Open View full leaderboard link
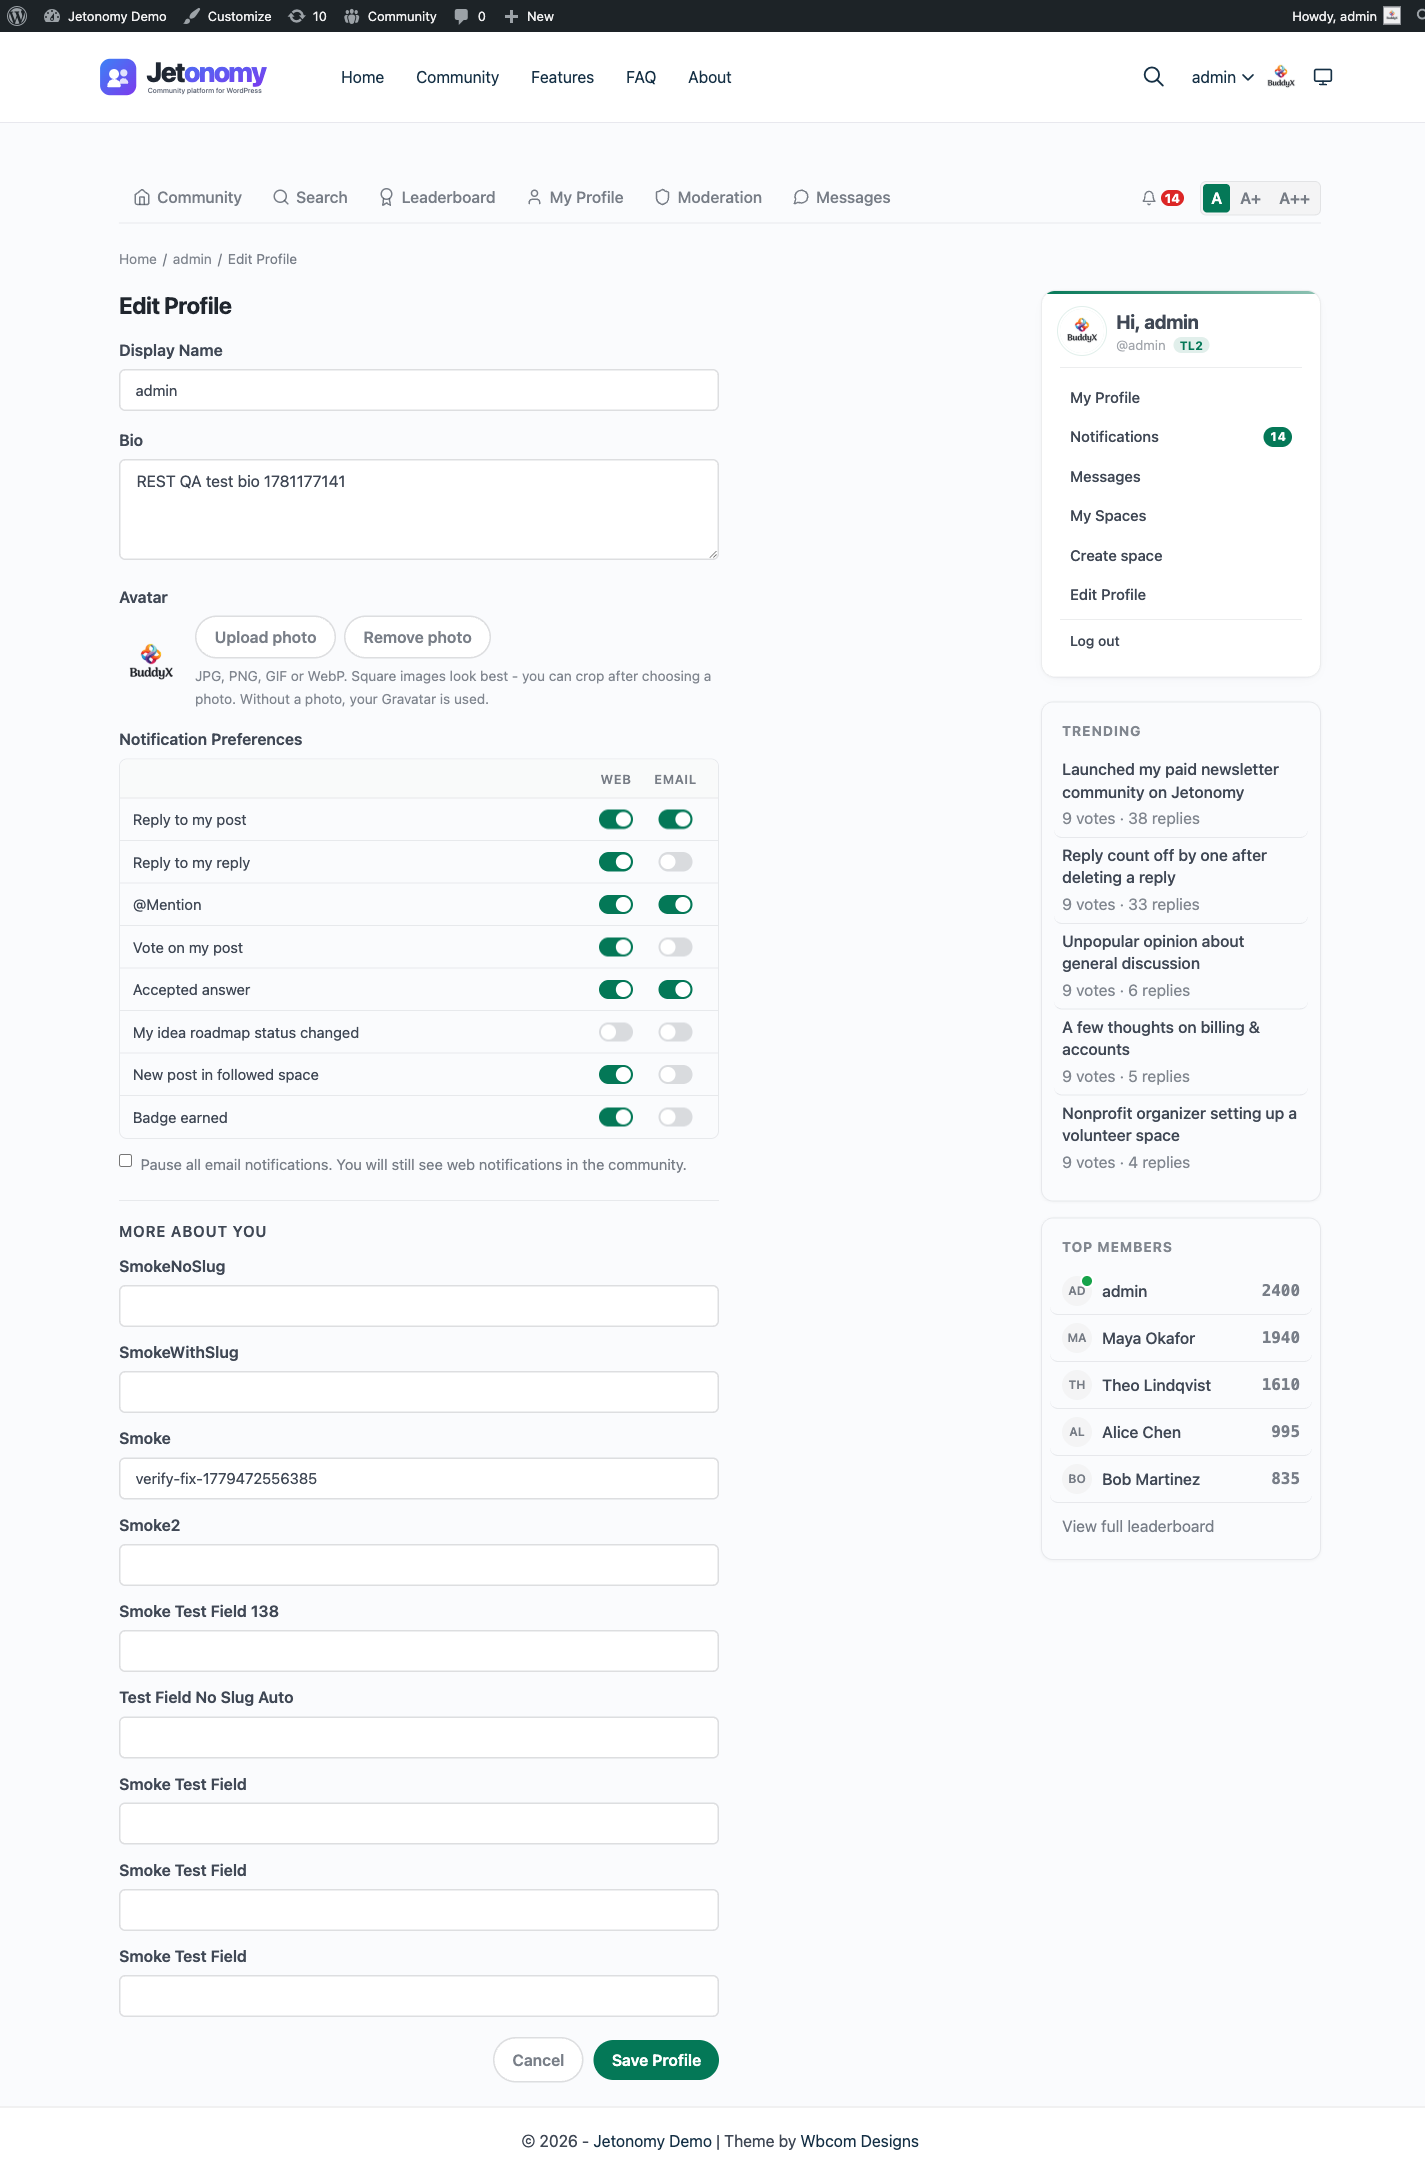The image size is (1425, 2174). 1138,1526
